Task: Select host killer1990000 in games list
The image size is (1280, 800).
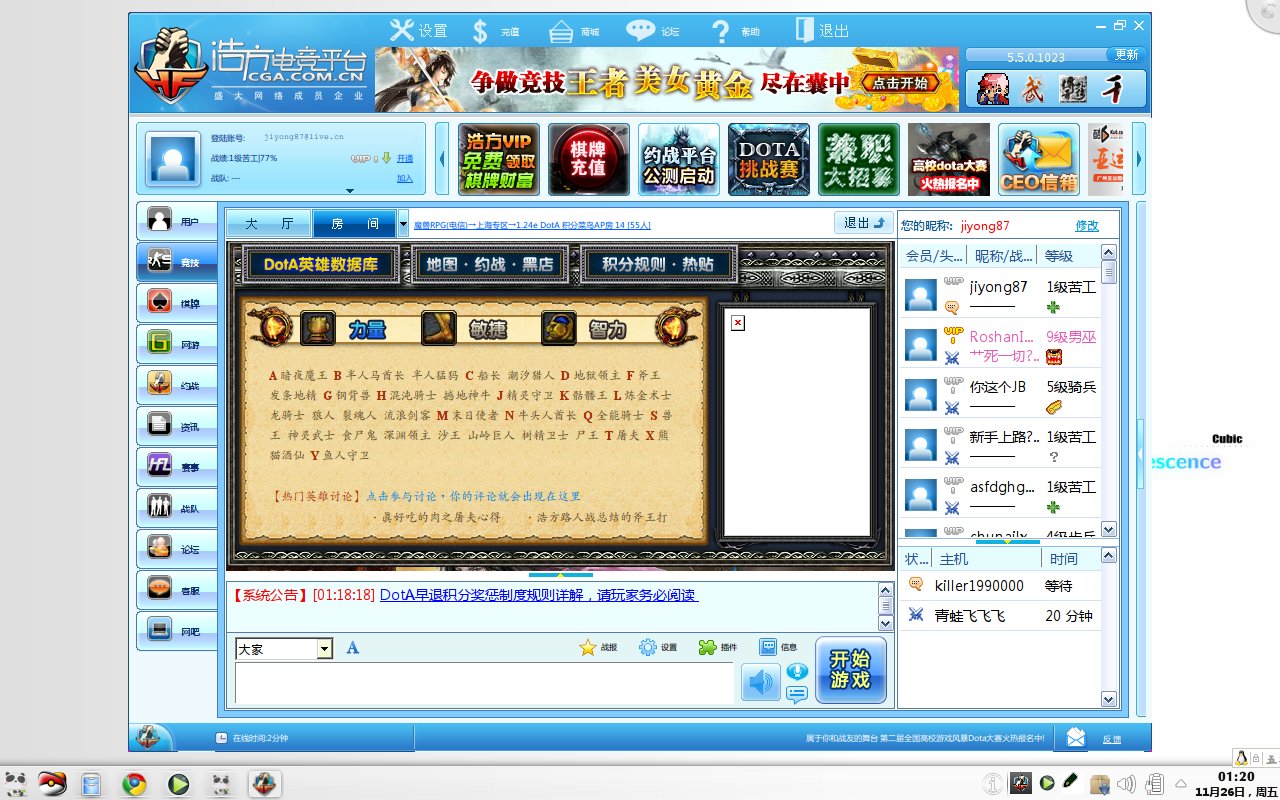Action: tap(1000, 585)
